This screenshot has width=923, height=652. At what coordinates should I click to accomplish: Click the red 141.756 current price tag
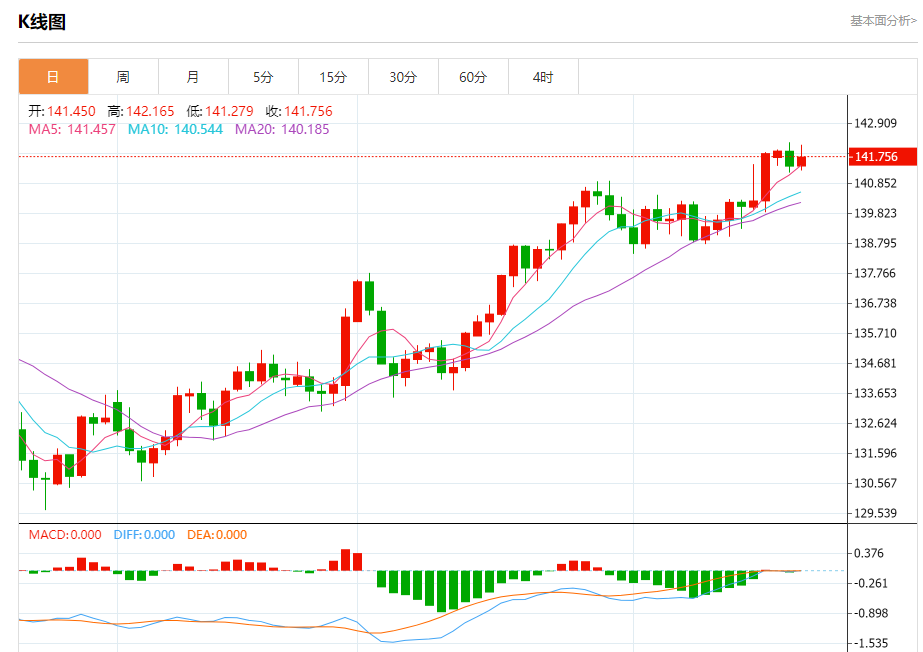[x=874, y=157]
